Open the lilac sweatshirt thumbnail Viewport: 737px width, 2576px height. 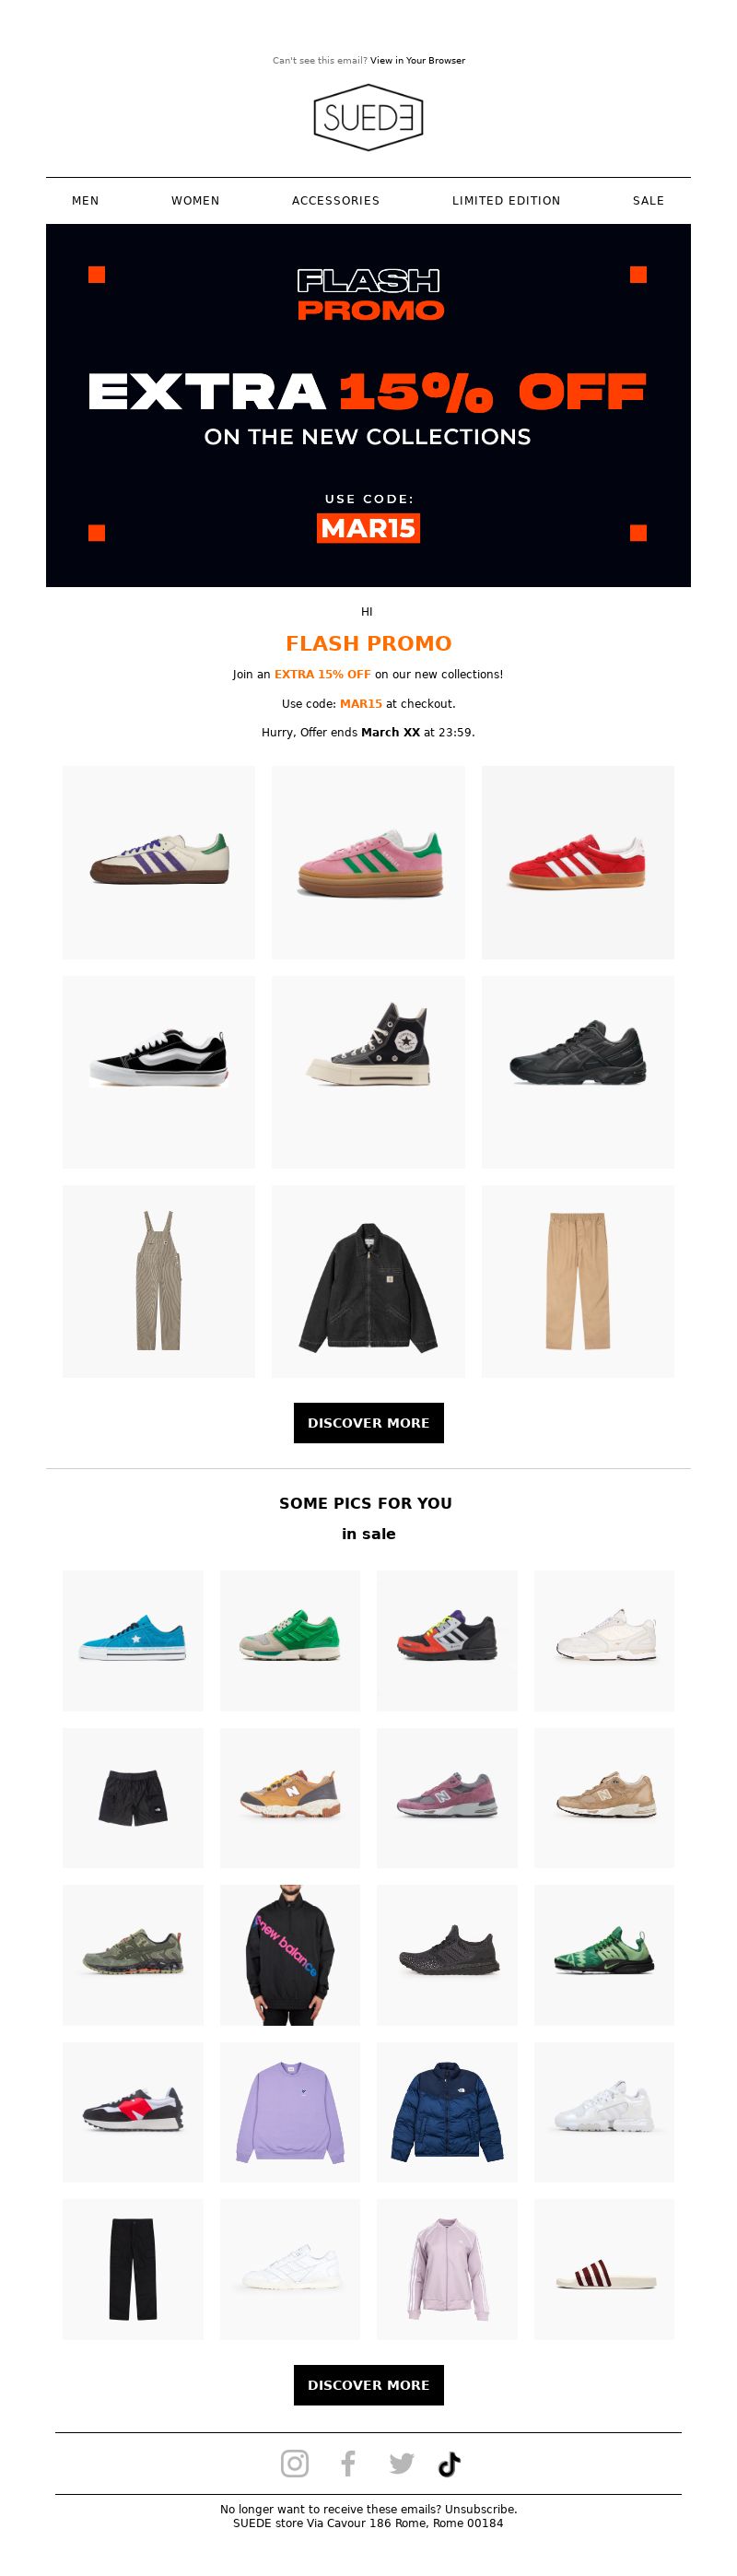coord(290,2112)
